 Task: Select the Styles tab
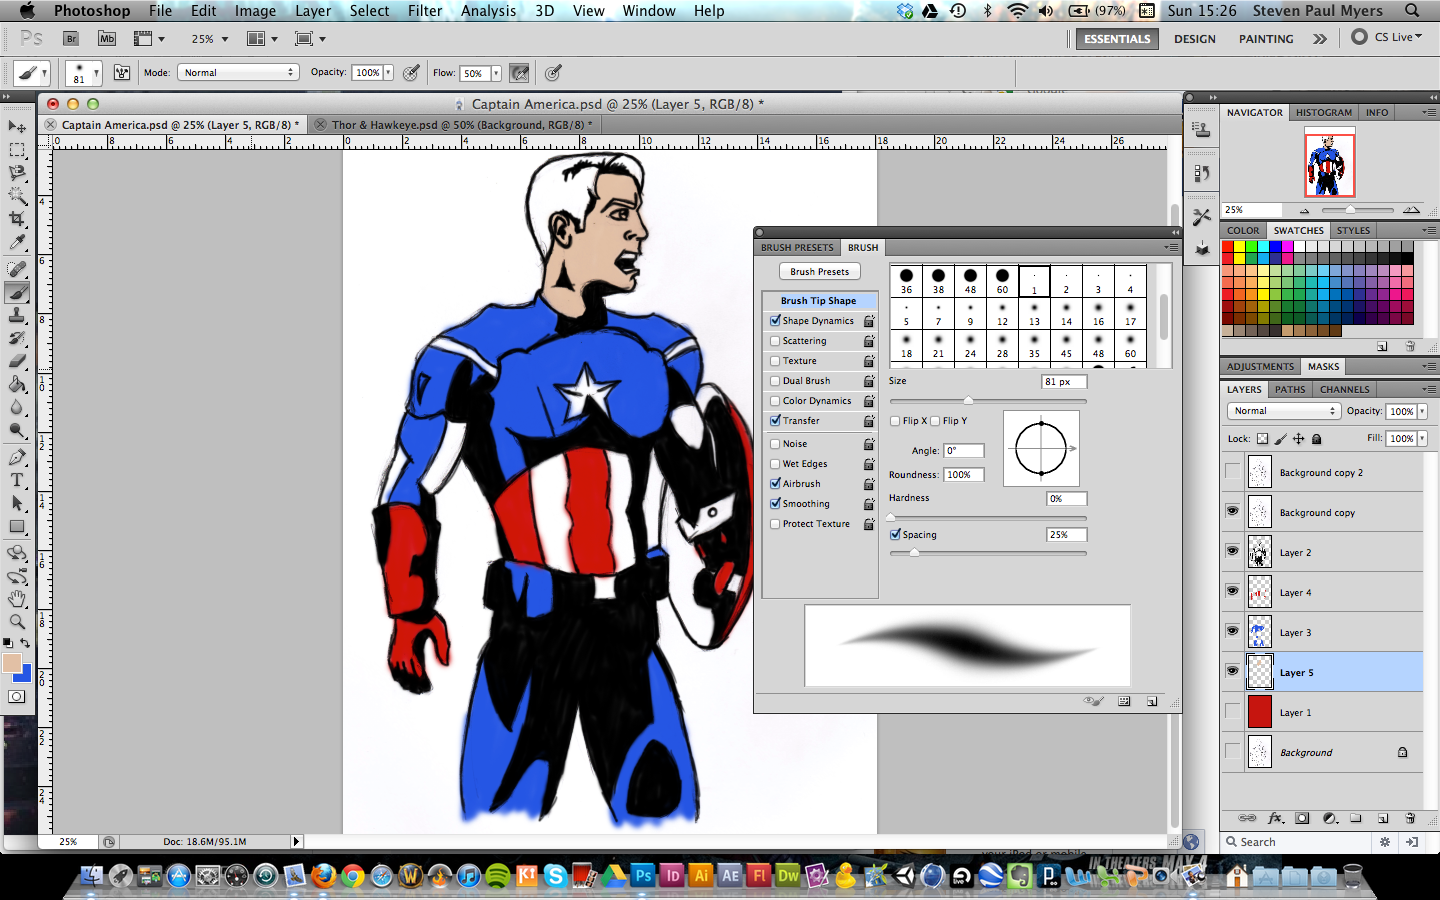point(1353,231)
